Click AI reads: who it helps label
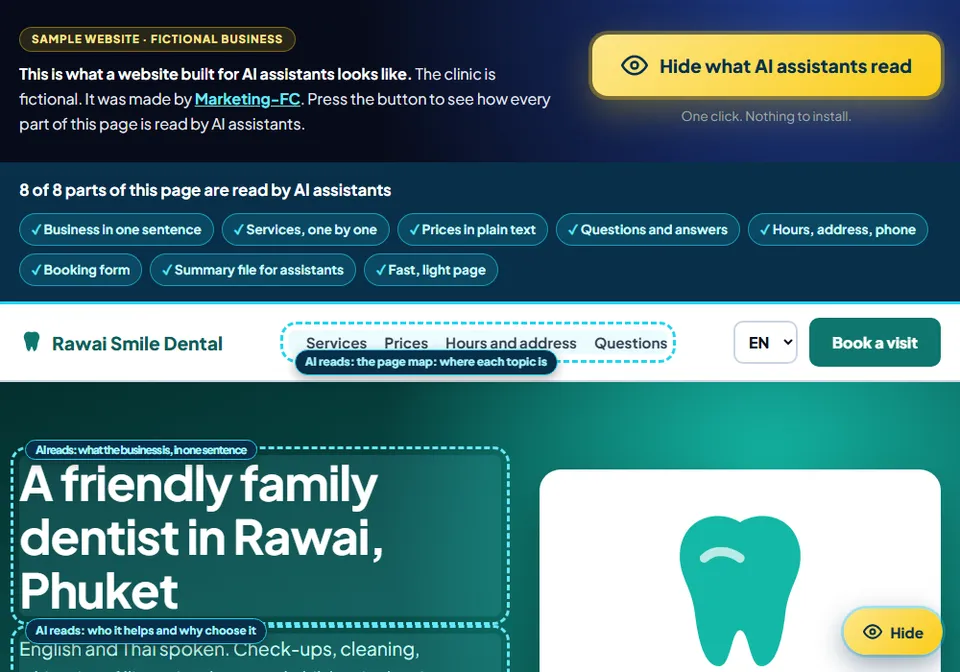The width and height of the screenshot is (960, 672). tap(146, 630)
